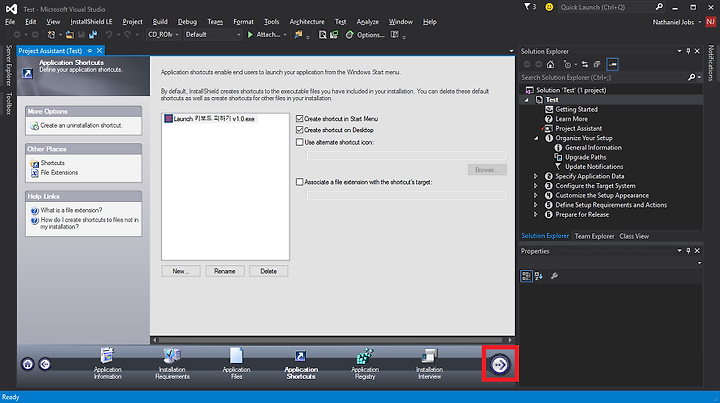The image size is (720, 403).
Task: Select Update Notifications tree item
Action: click(594, 167)
